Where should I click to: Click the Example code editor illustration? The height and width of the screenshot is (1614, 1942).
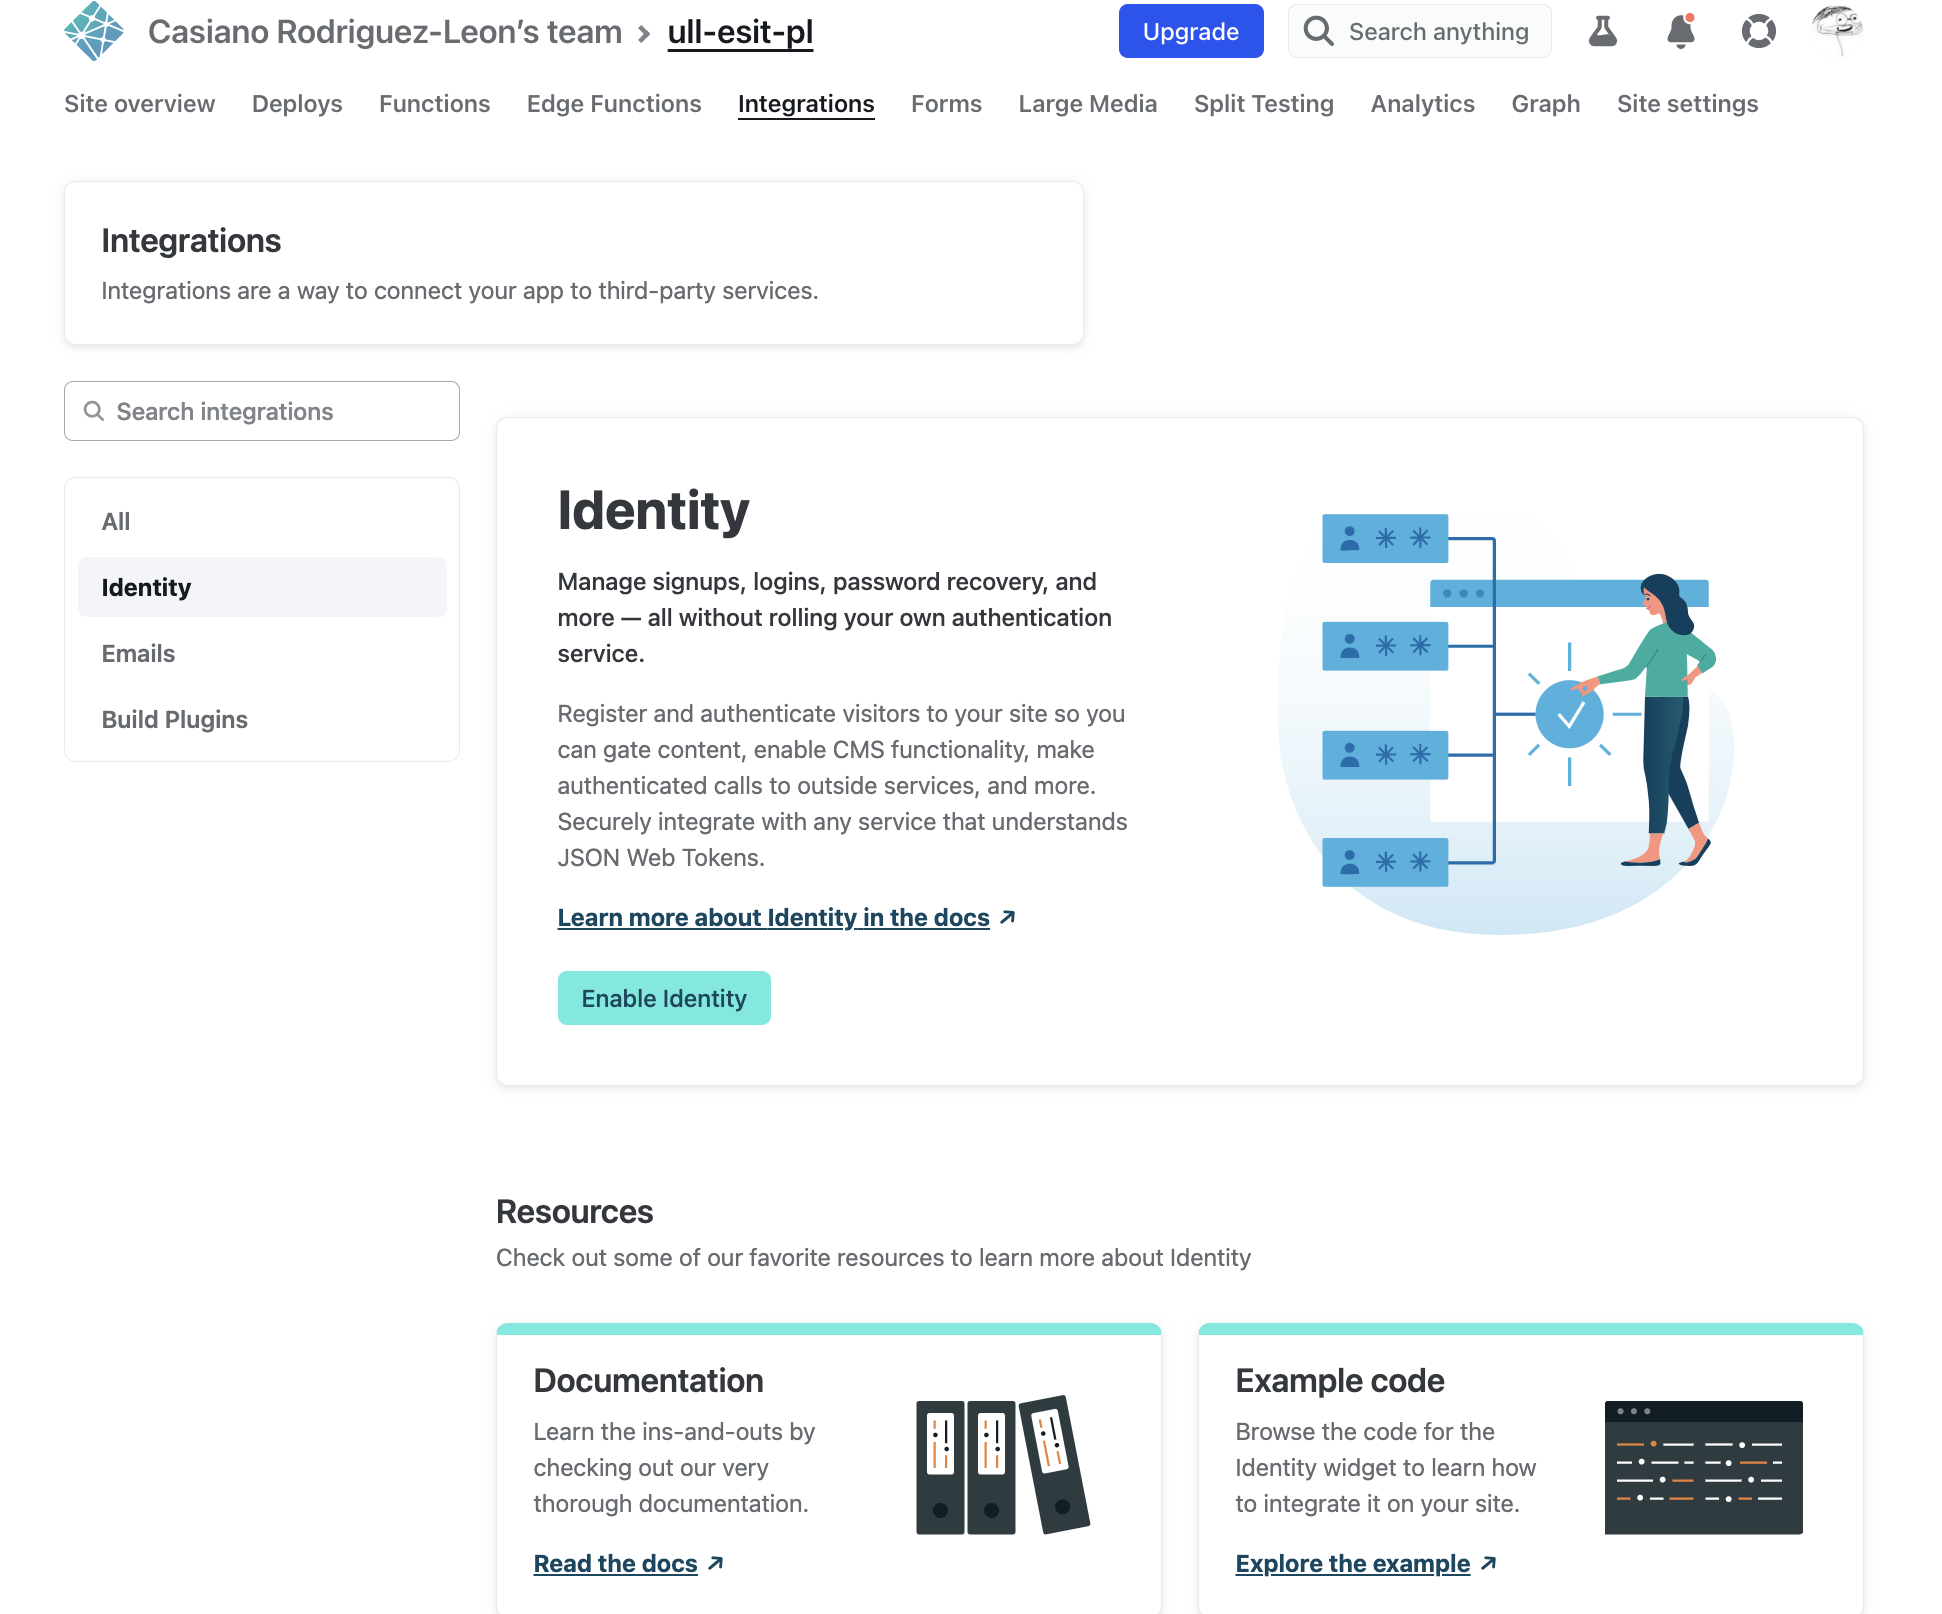coord(1703,1467)
